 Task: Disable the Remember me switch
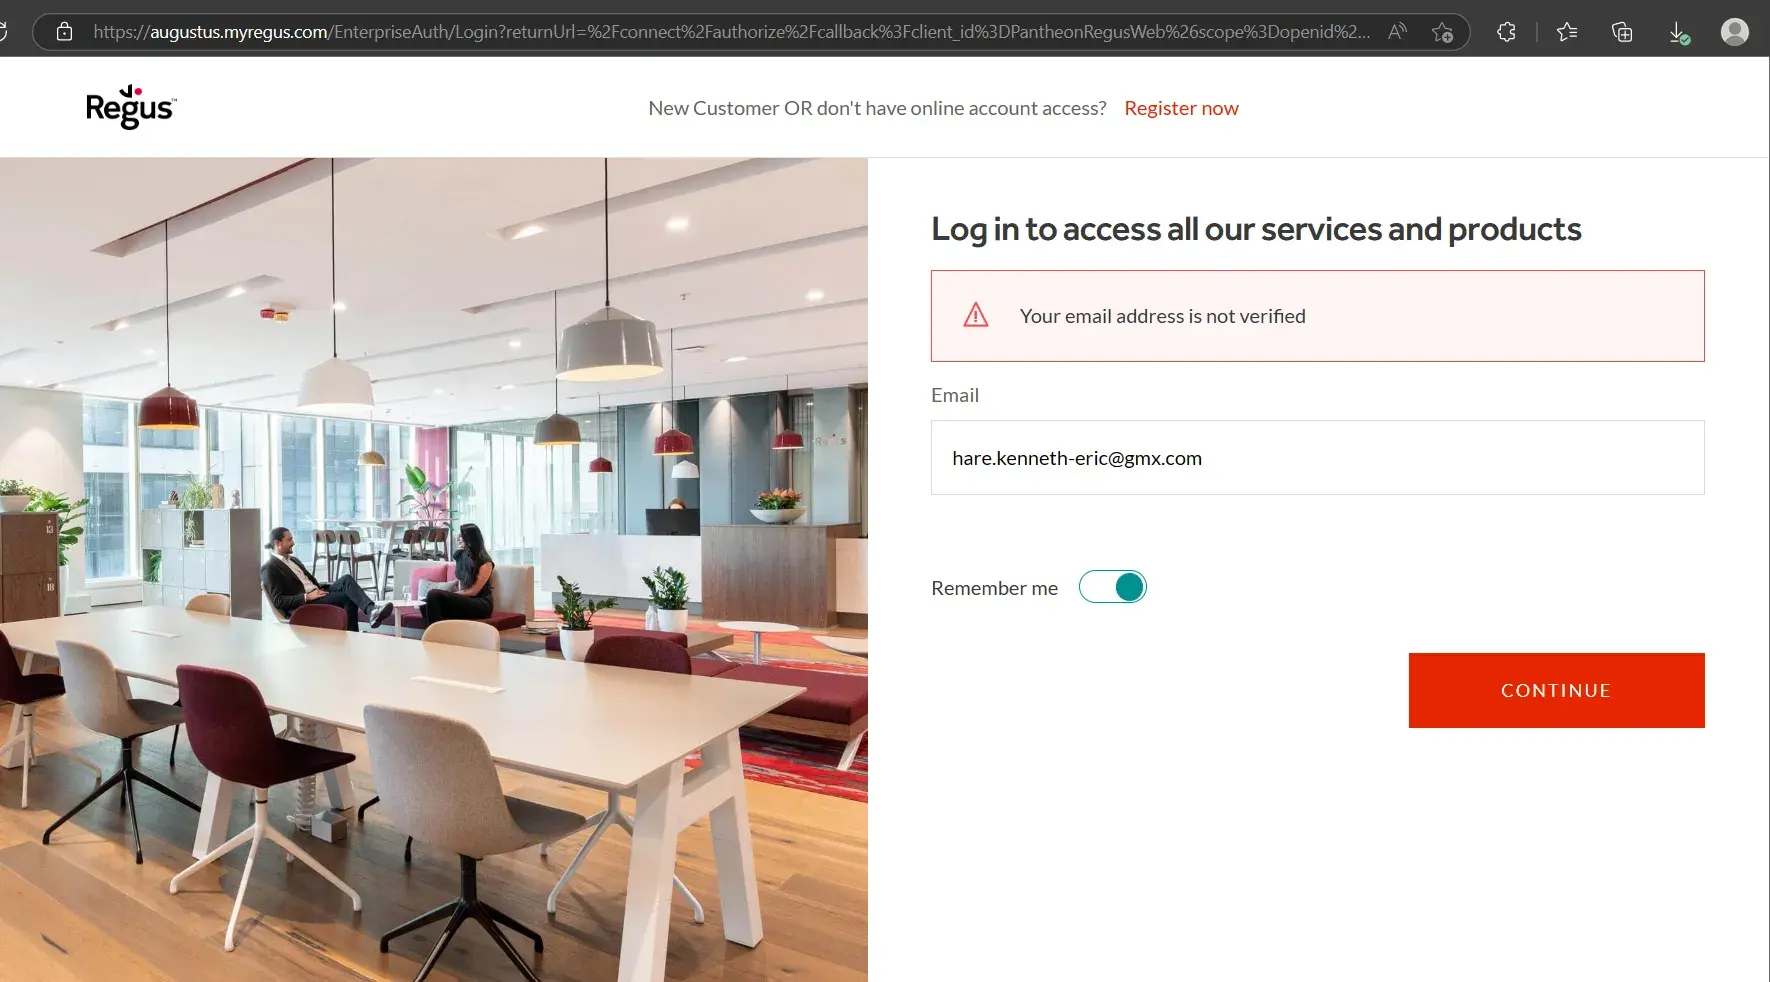1112,587
